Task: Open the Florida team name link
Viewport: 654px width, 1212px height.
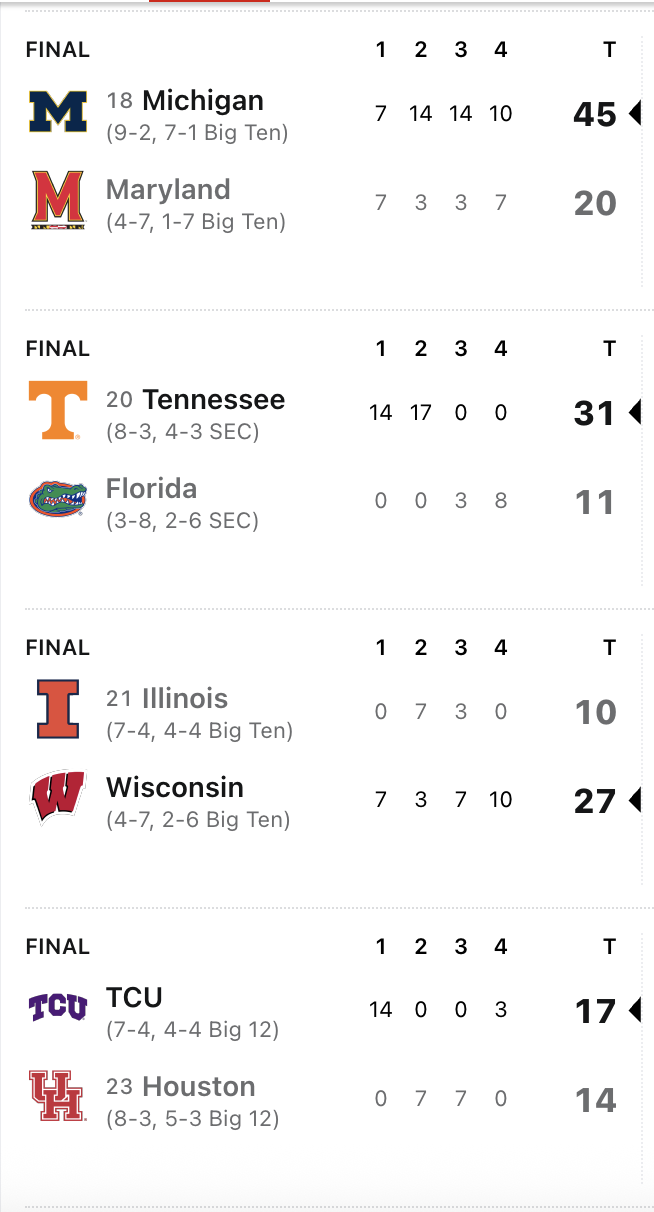Action: click(151, 488)
